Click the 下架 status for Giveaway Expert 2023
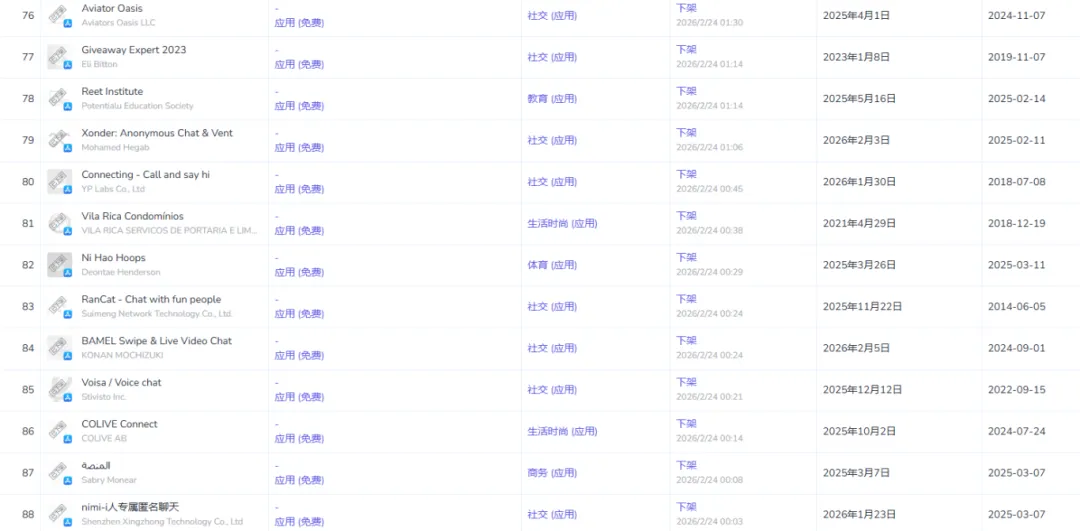The width and height of the screenshot is (1080, 531). (x=686, y=50)
